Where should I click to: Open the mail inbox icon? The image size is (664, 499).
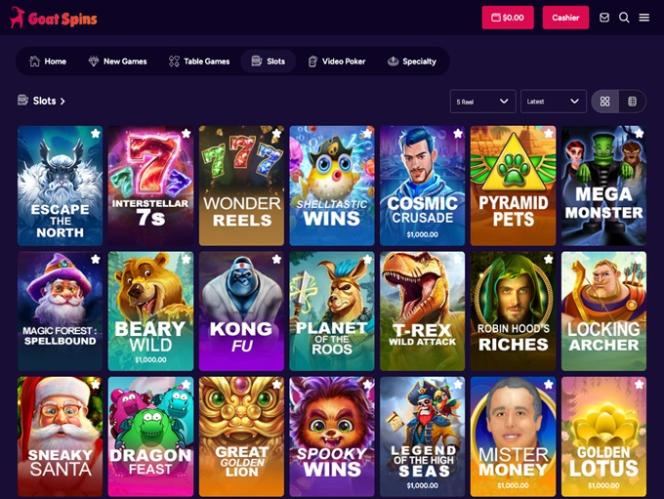coord(604,17)
